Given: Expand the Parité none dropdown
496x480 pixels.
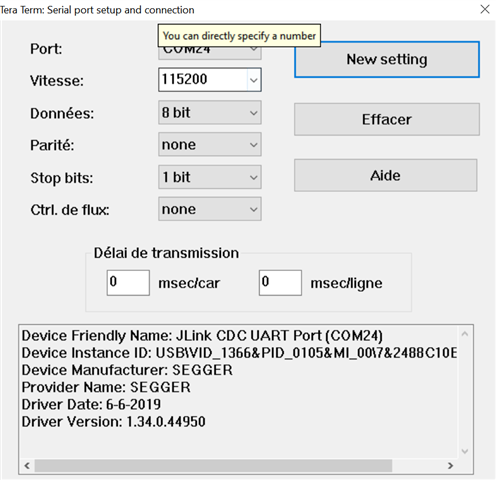Looking at the screenshot, I should (x=210, y=145).
